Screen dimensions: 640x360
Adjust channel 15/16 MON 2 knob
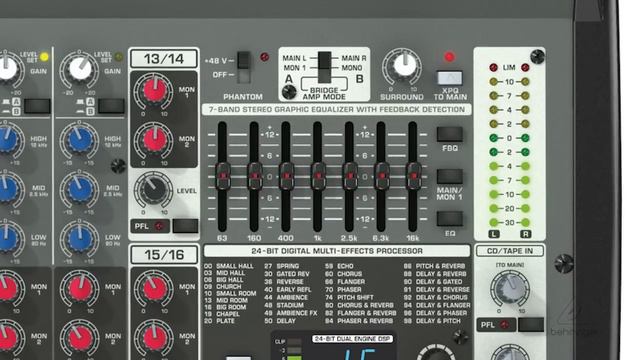coord(155,337)
